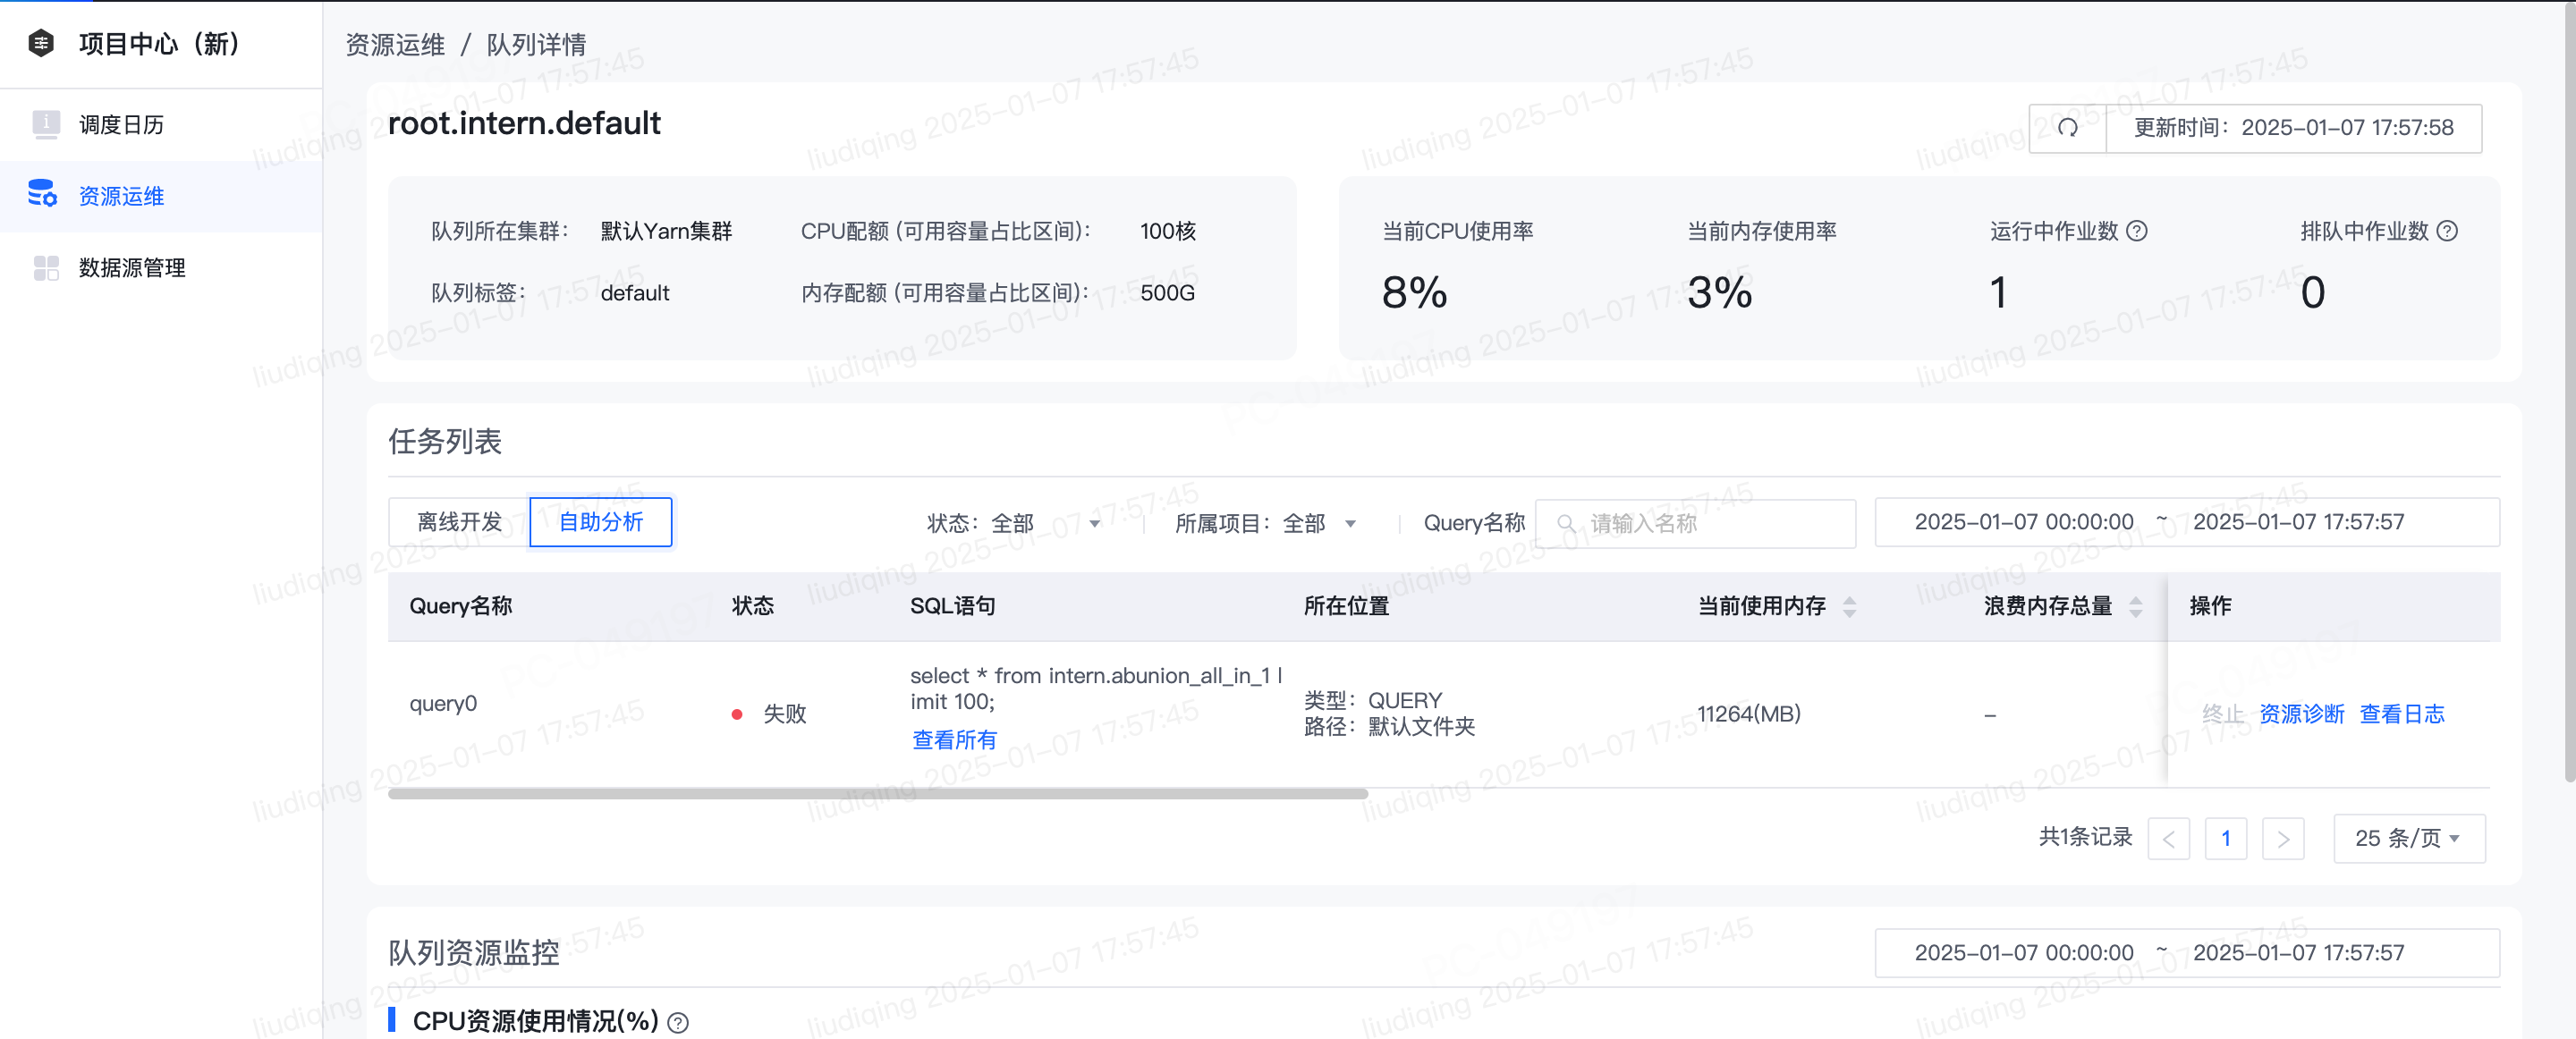
Task: Click 11264(MB) memory value
Action: point(1748,714)
